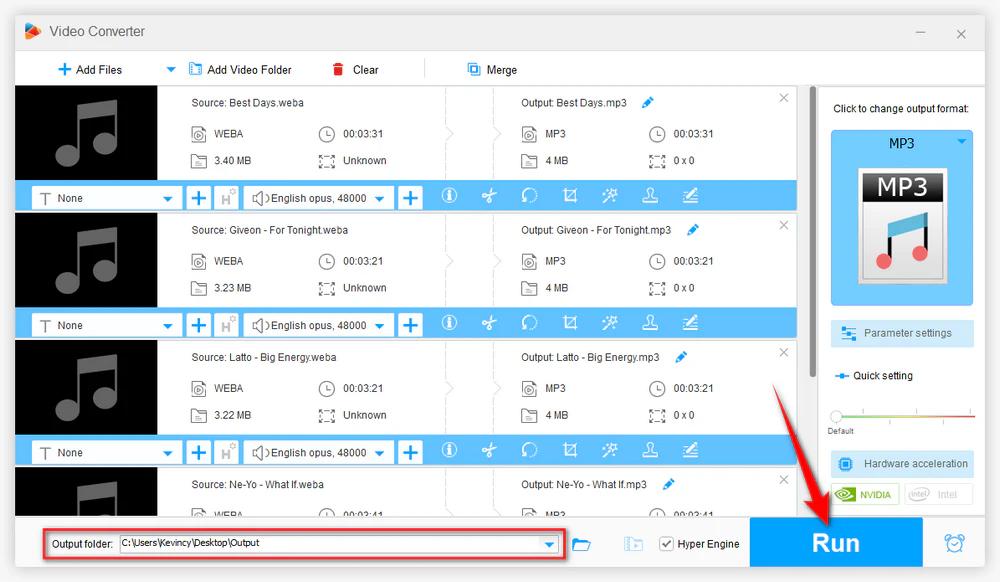Click the Quick setting quality slider

point(902,416)
